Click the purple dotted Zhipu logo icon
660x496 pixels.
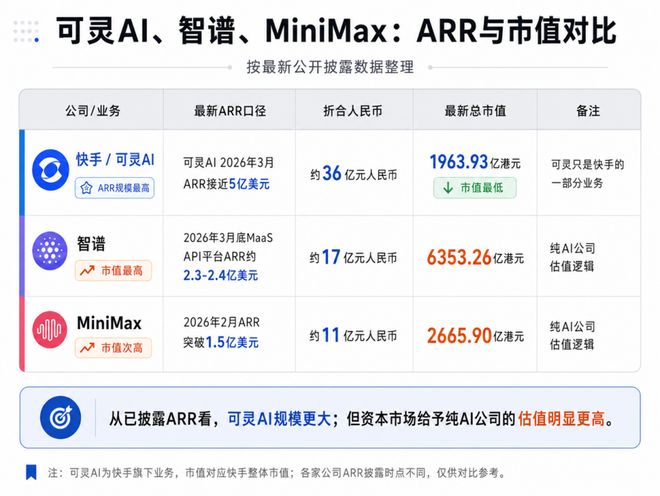click(x=50, y=251)
